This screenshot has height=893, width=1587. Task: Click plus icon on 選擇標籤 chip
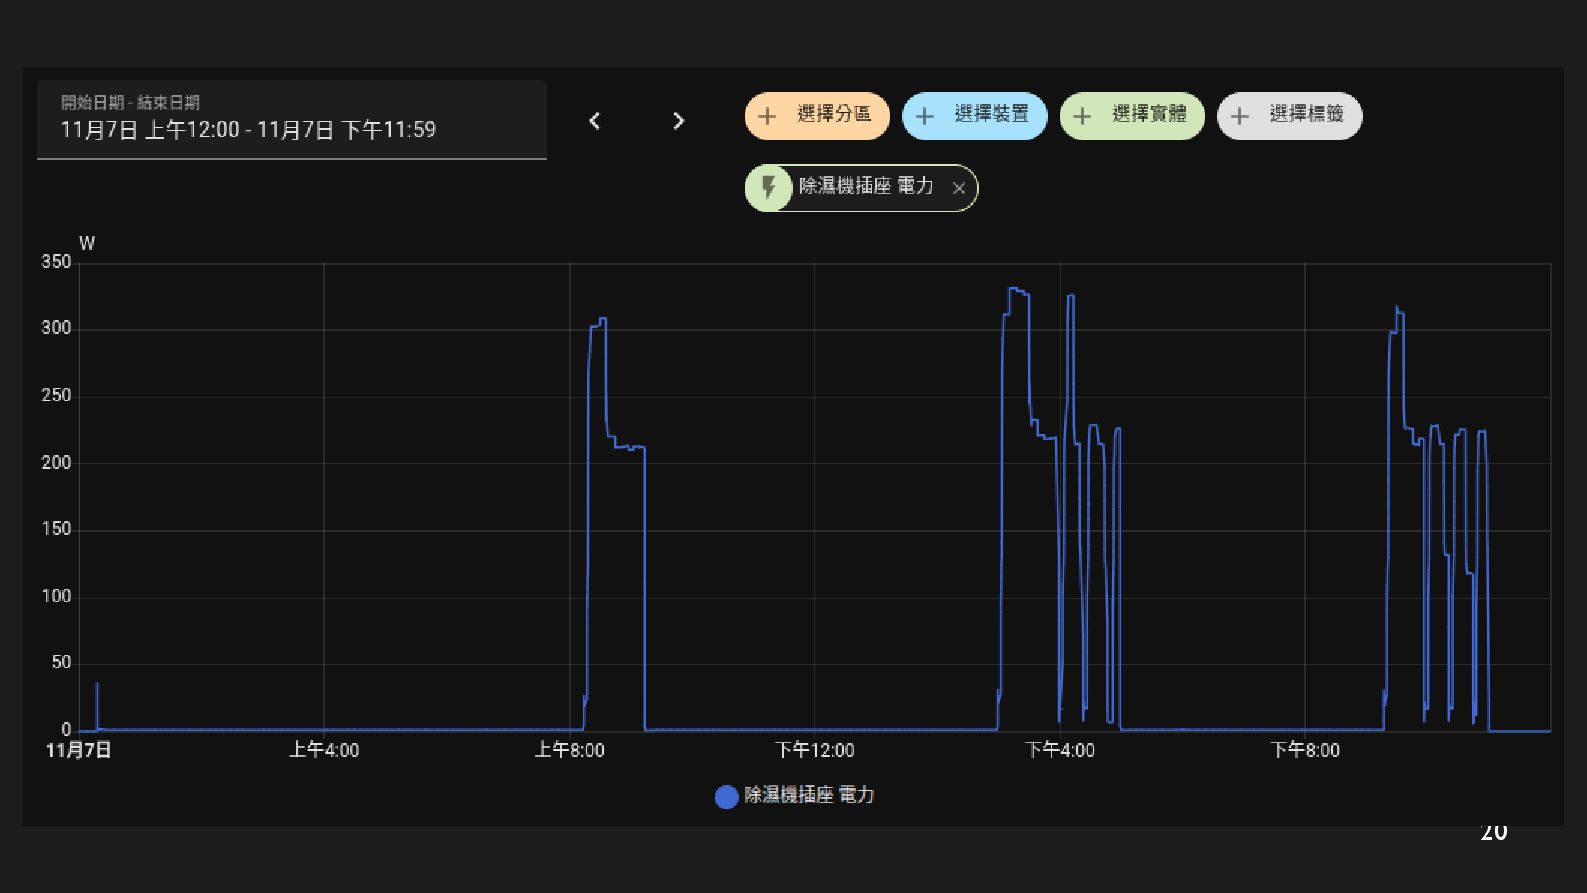click(1240, 116)
